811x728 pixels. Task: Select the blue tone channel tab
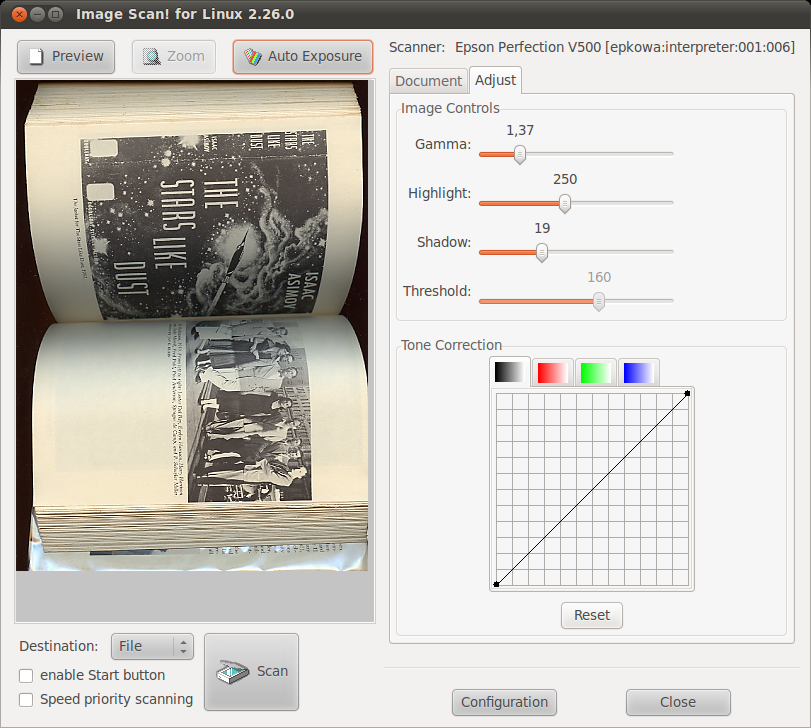tap(638, 372)
